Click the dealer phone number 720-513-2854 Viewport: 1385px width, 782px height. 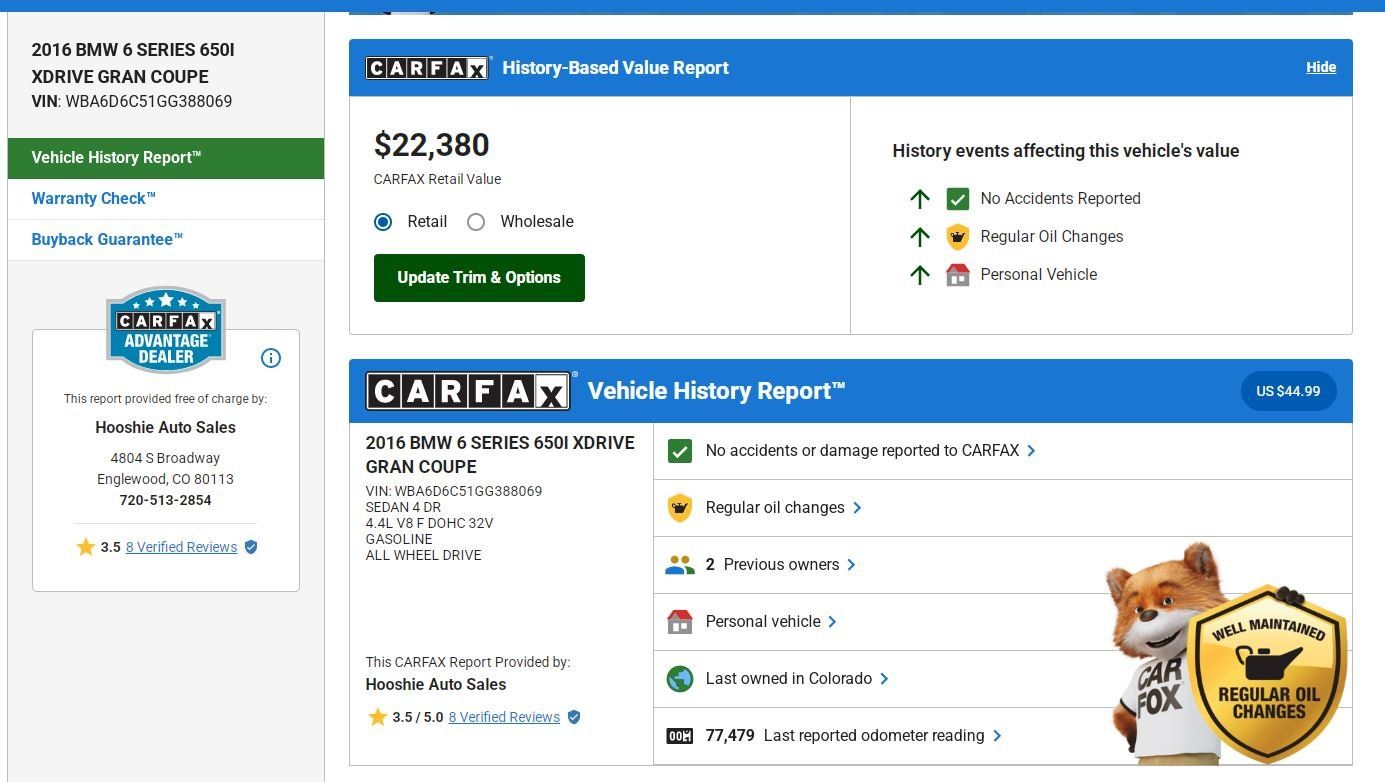(166, 500)
